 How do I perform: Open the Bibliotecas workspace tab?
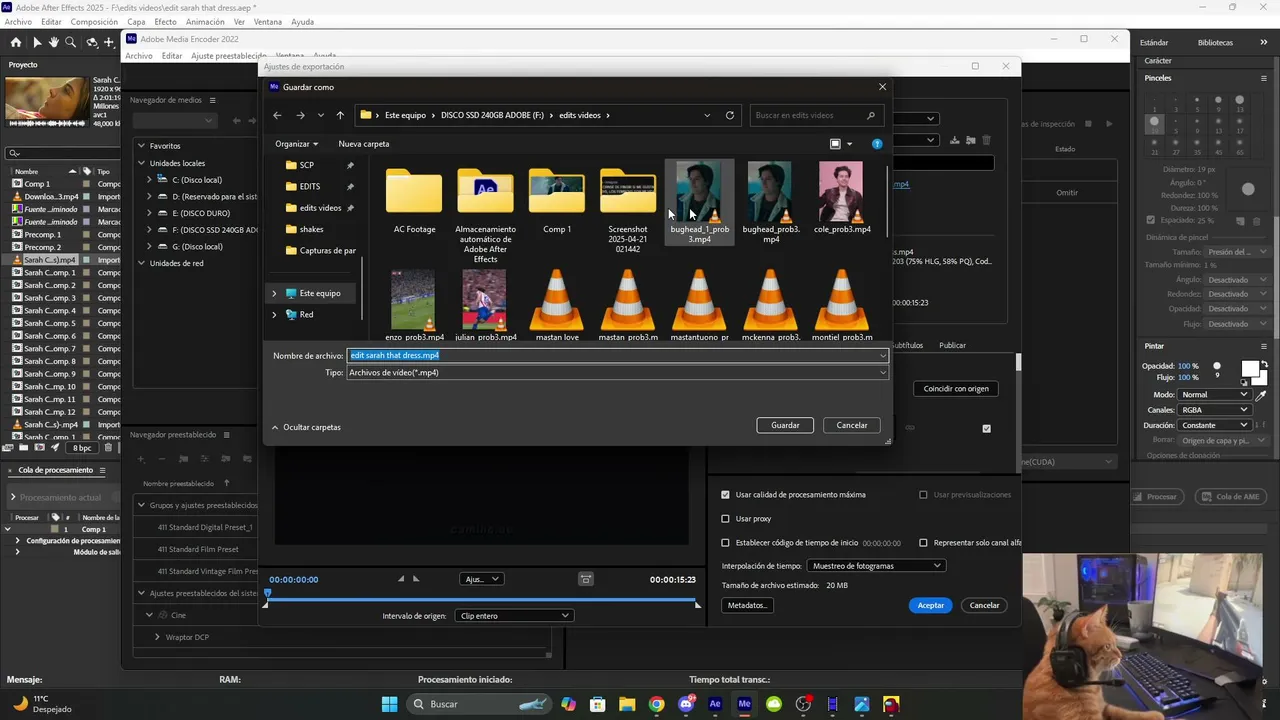click(x=1215, y=43)
